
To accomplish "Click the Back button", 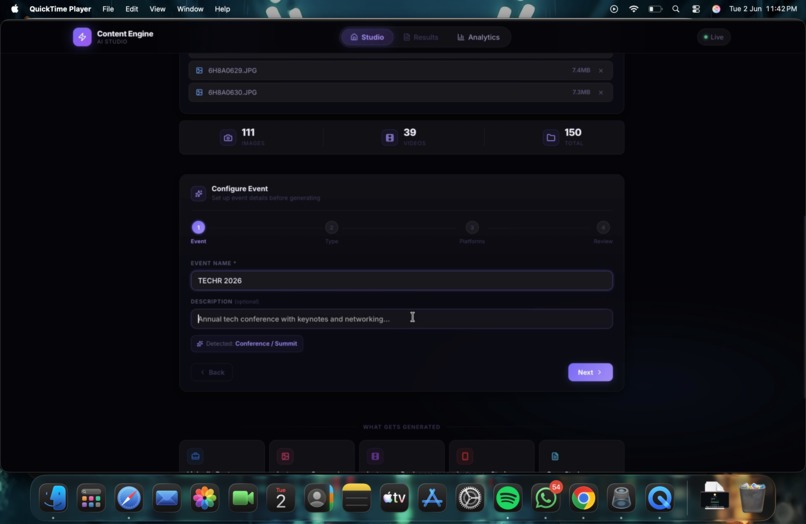I will click(212, 372).
